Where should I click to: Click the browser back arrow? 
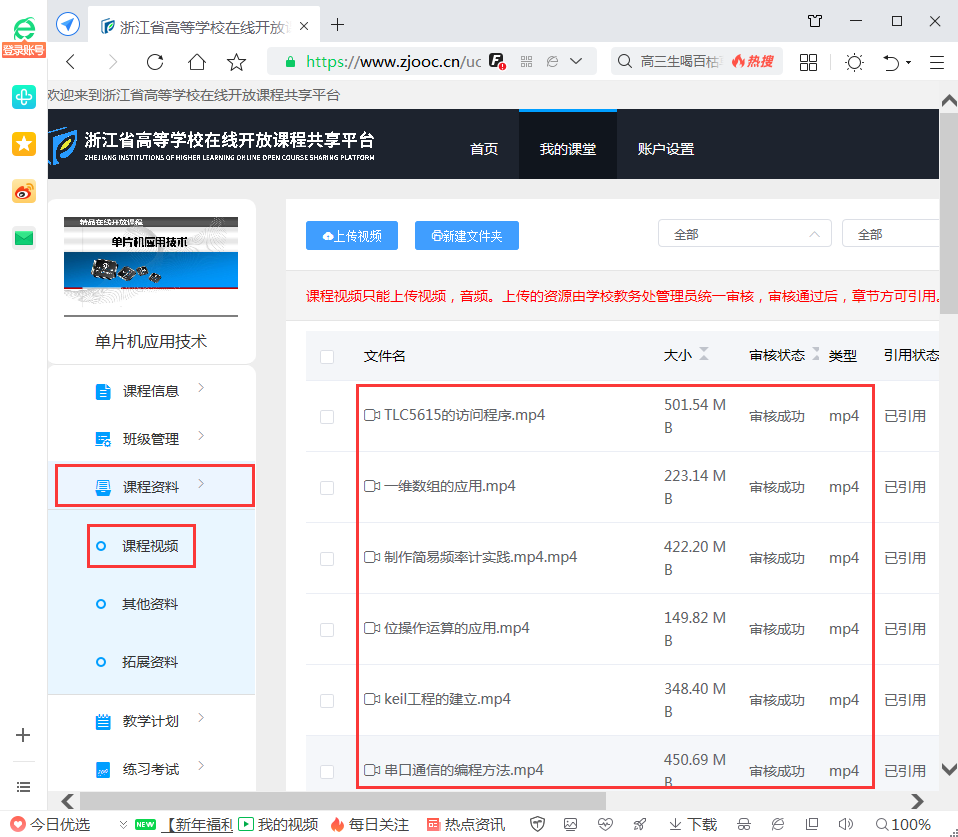coord(71,62)
